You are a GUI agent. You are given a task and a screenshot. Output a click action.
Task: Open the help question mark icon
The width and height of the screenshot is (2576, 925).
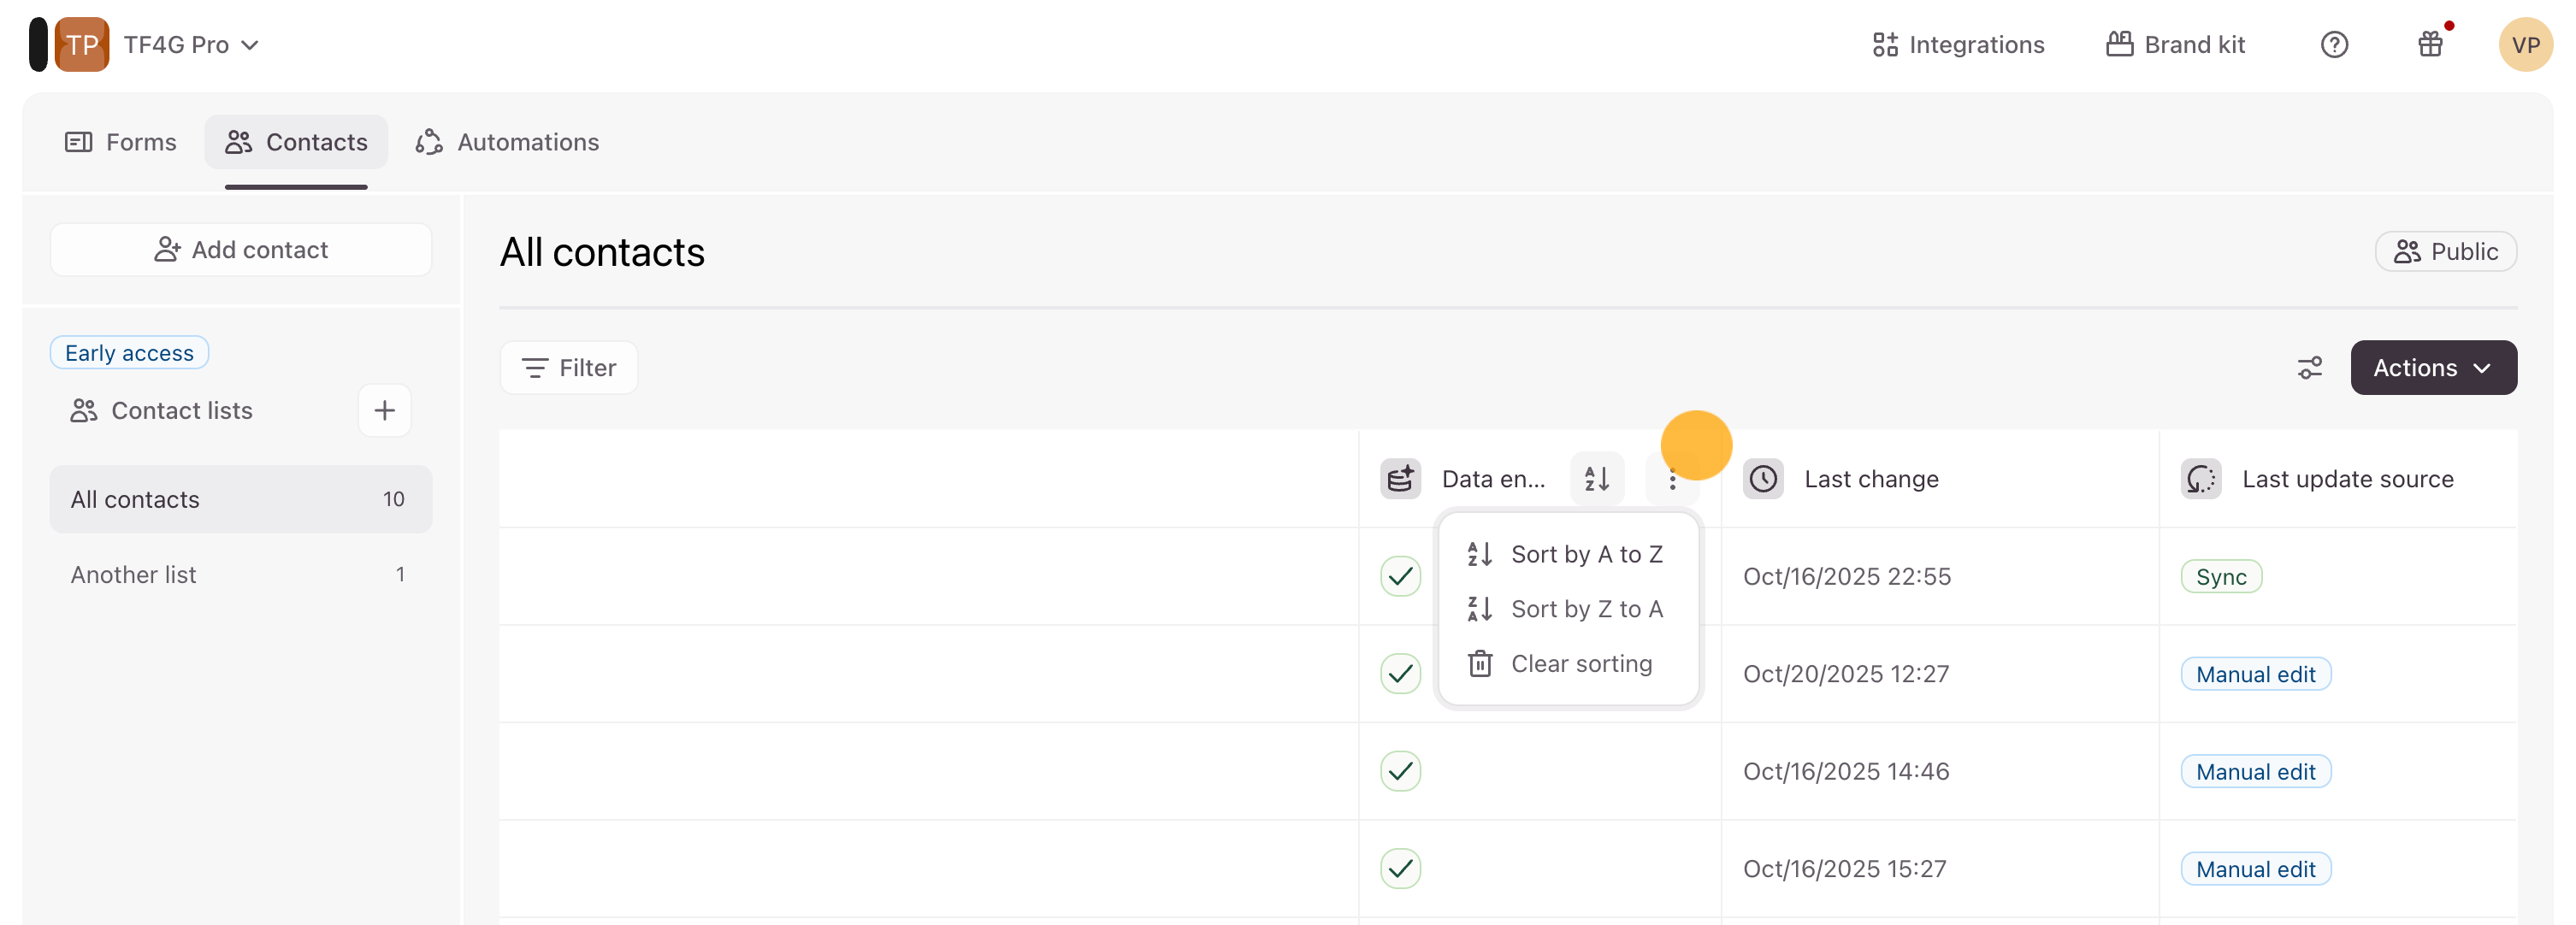[x=2333, y=45]
